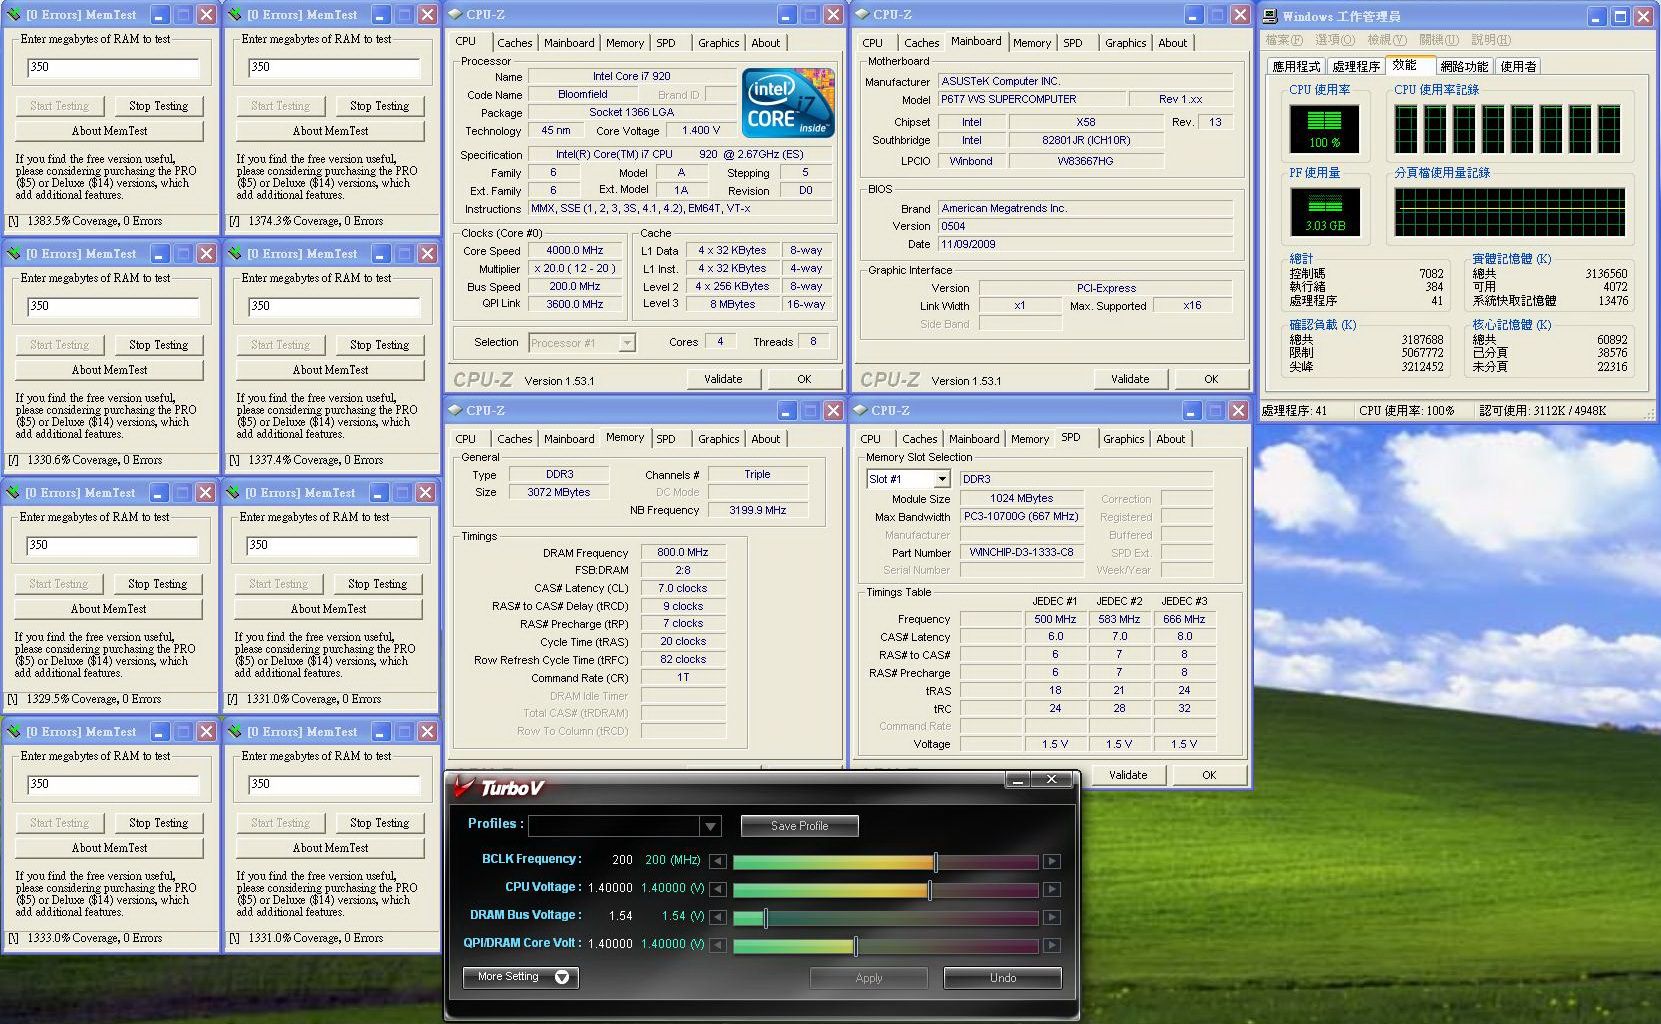The image size is (1661, 1024).
Task: Click the Intel Core i7 logo badge
Action: click(789, 102)
